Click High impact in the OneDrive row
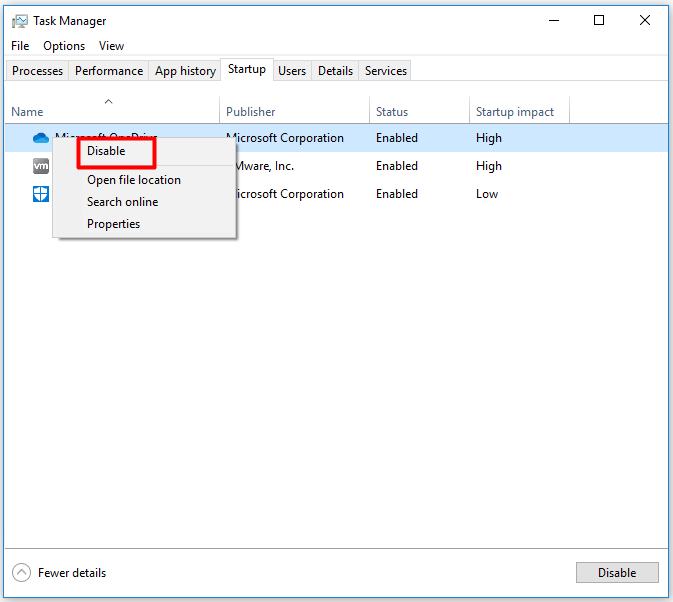Viewport: 673px width, 602px height. tap(489, 138)
